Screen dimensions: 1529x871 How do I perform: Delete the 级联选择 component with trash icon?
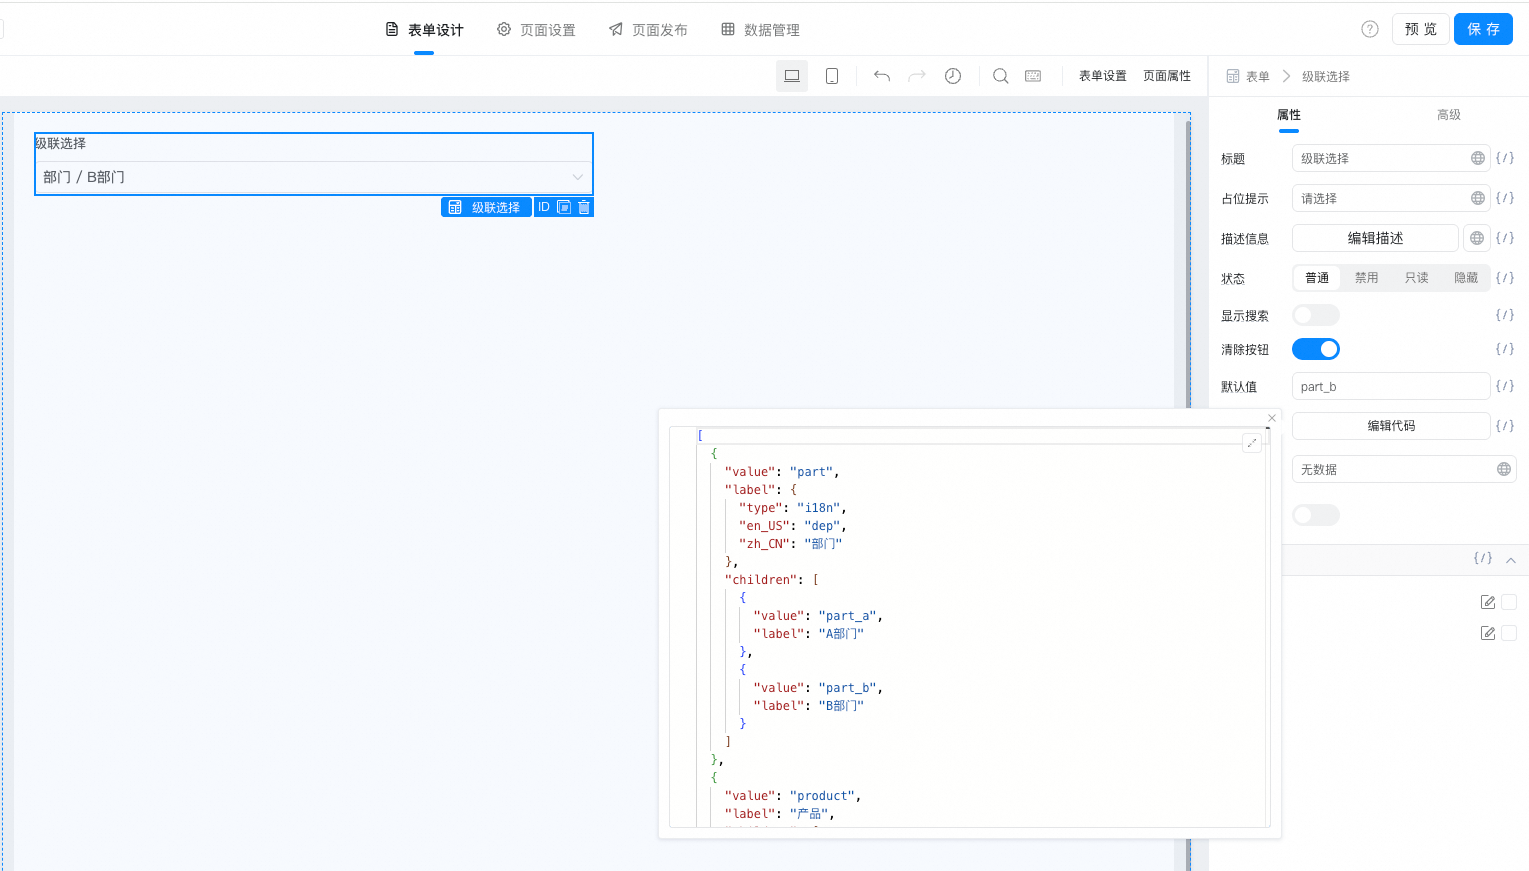[x=584, y=207]
